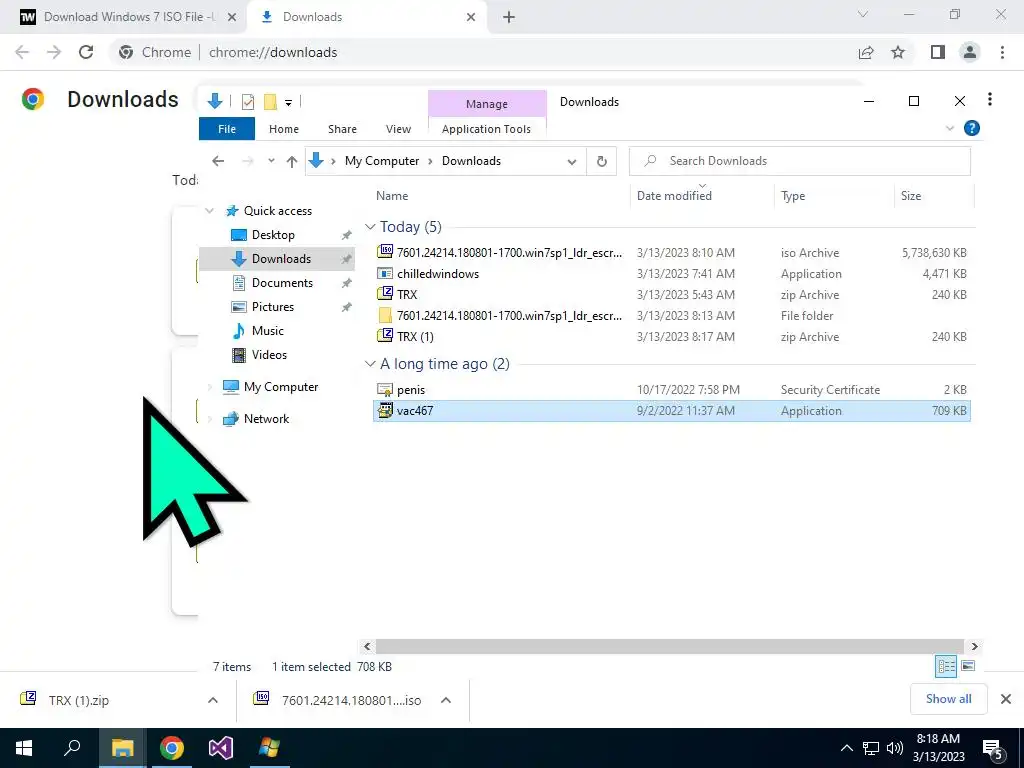Viewport: 1024px width, 768px height.
Task: Open TRX (1).zip download options arrow
Action: click(x=213, y=700)
